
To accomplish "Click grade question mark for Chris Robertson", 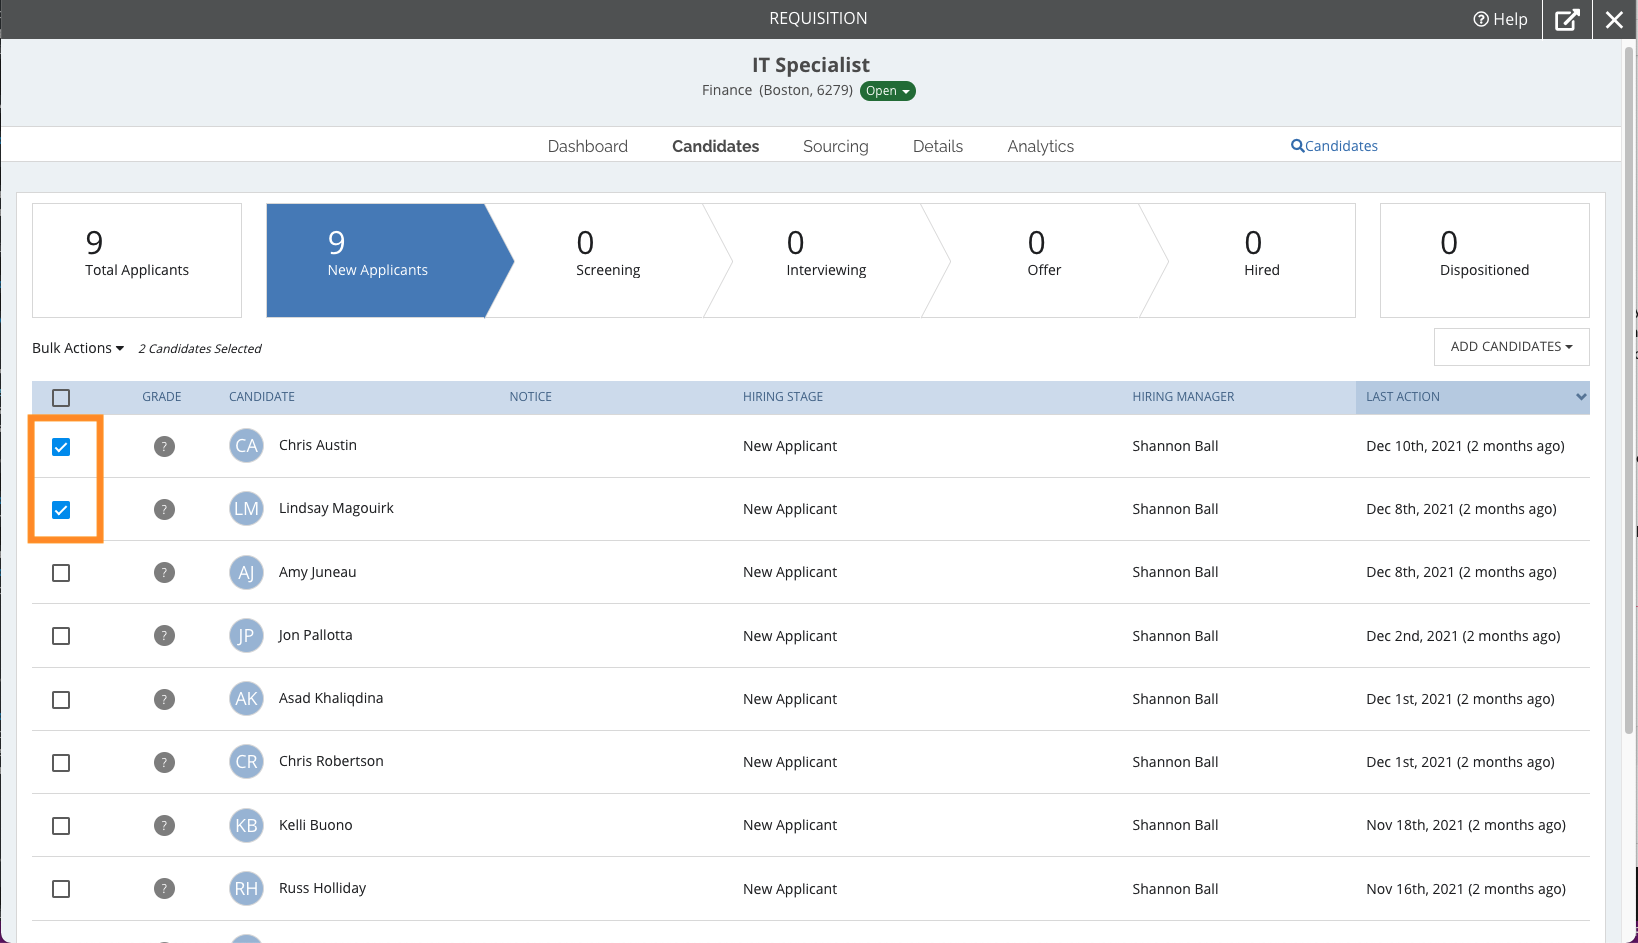I will pyautogui.click(x=164, y=762).
